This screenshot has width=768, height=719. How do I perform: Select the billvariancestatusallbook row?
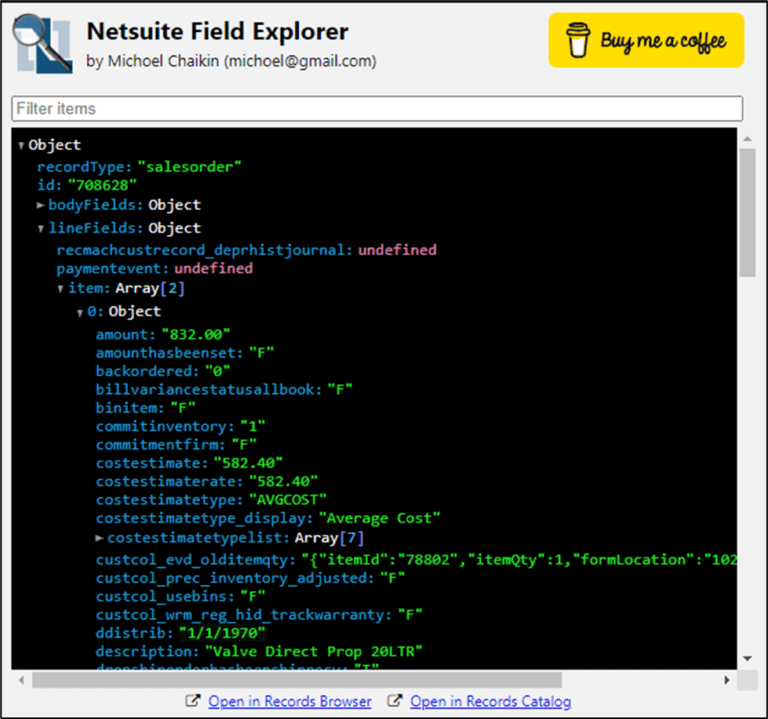coord(224,390)
